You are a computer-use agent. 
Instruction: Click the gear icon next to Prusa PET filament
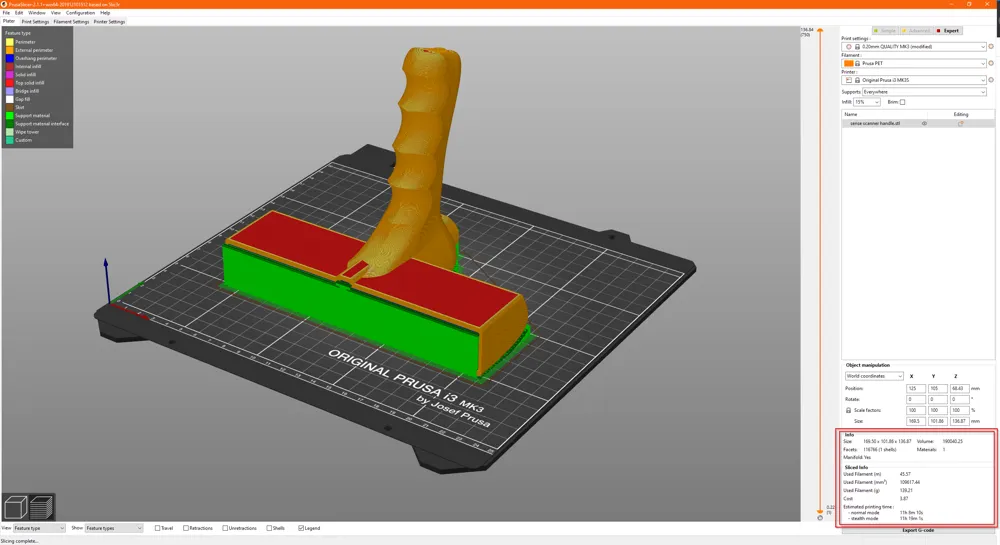coord(990,63)
